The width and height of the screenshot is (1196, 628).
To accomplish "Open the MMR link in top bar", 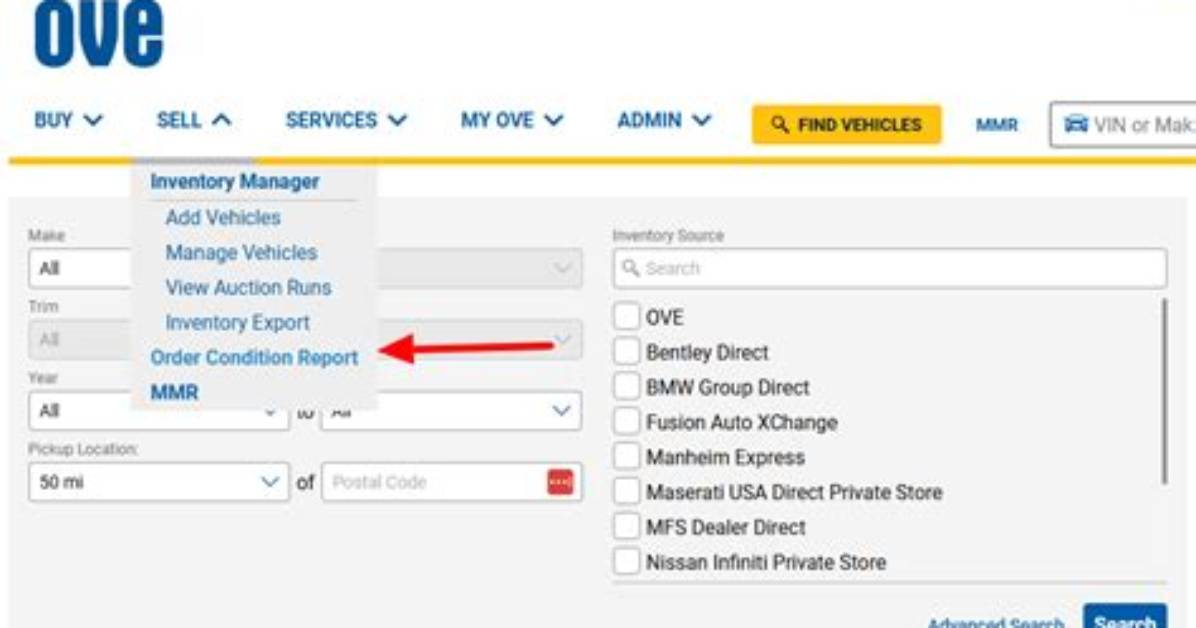I will point(996,124).
